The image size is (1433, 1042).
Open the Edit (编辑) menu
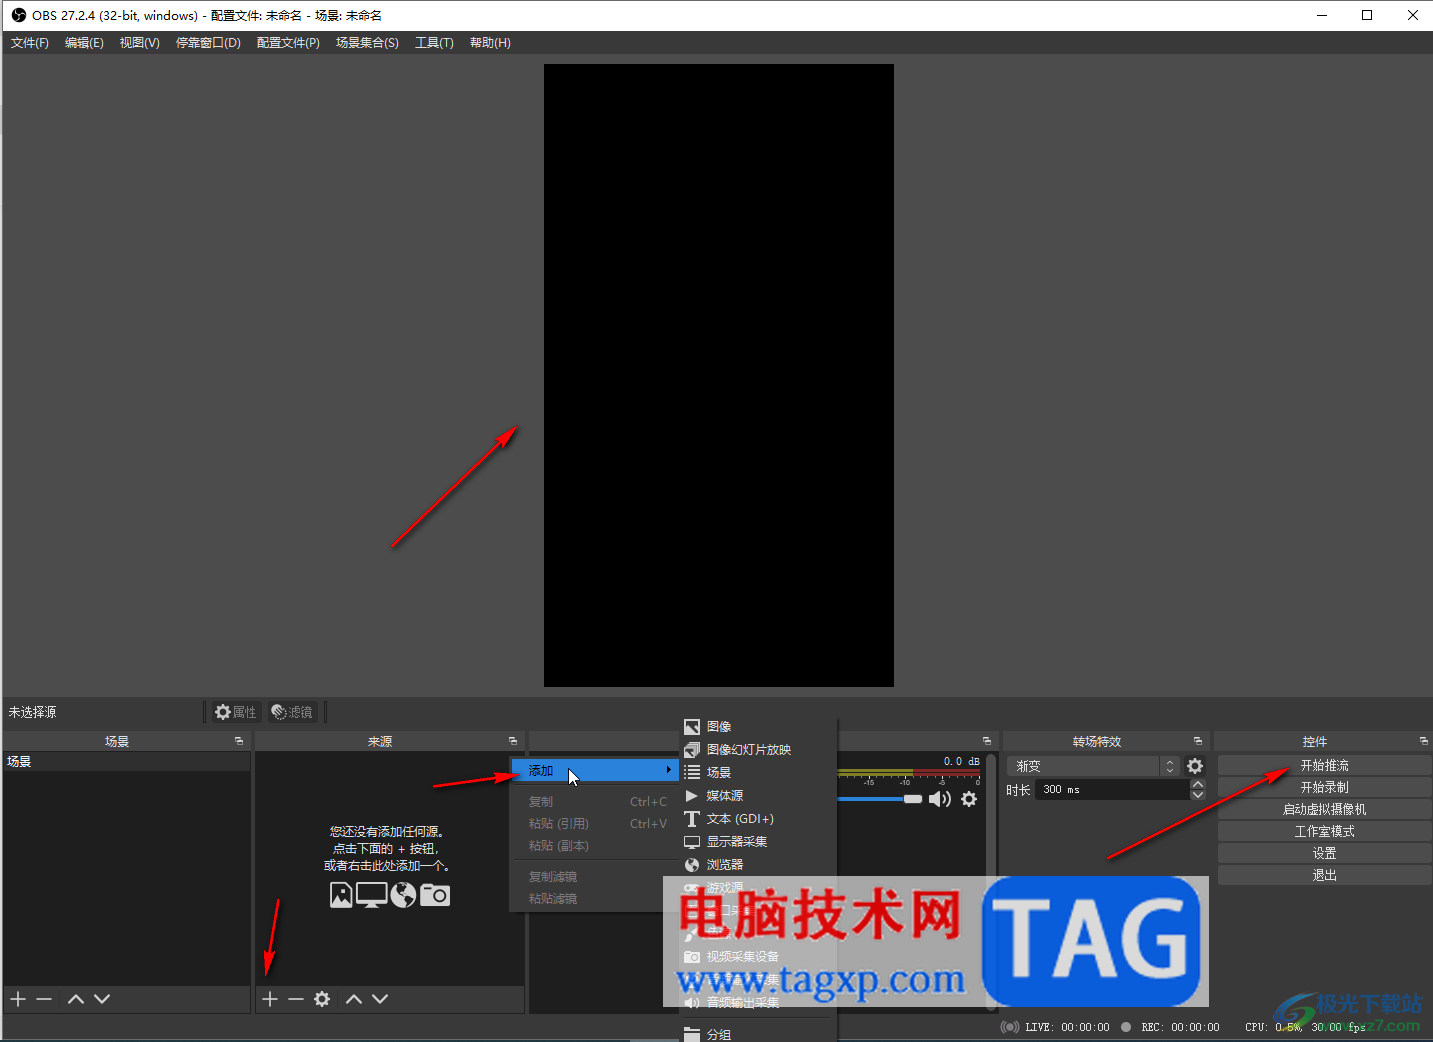click(x=84, y=43)
